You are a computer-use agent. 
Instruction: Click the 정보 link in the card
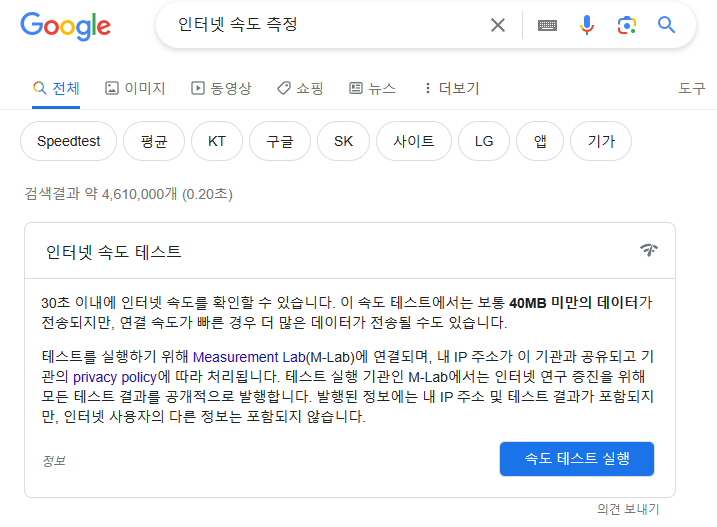(54, 460)
